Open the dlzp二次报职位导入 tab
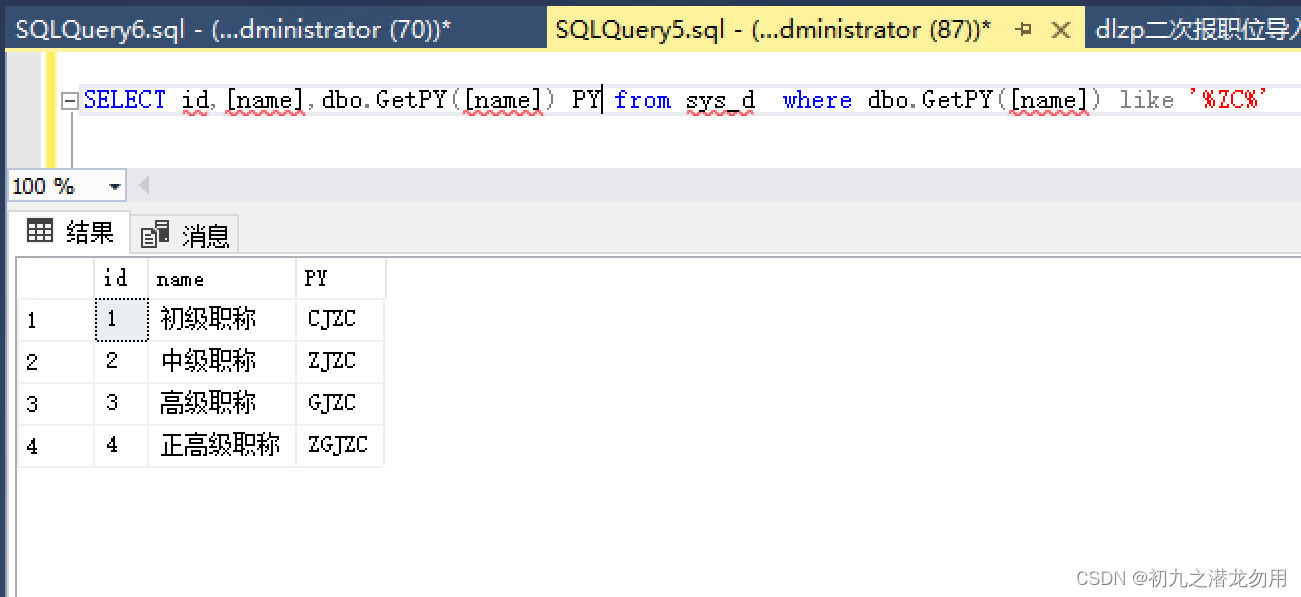 [1192, 30]
